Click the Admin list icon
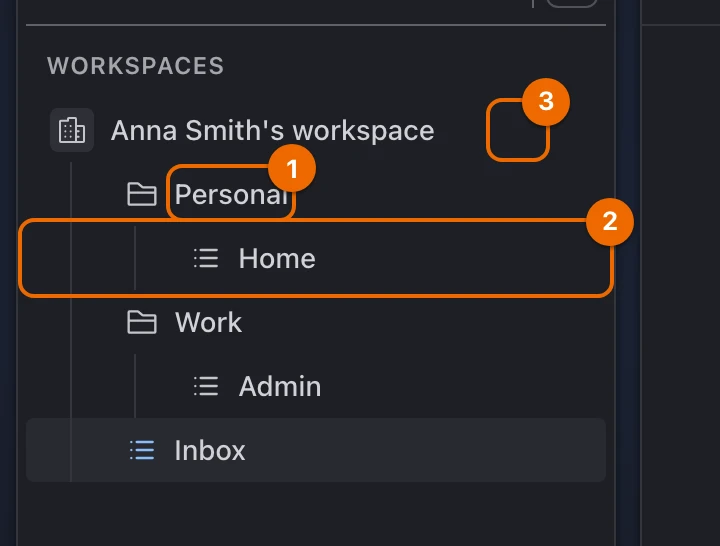Image resolution: width=720 pixels, height=546 pixels. (206, 386)
